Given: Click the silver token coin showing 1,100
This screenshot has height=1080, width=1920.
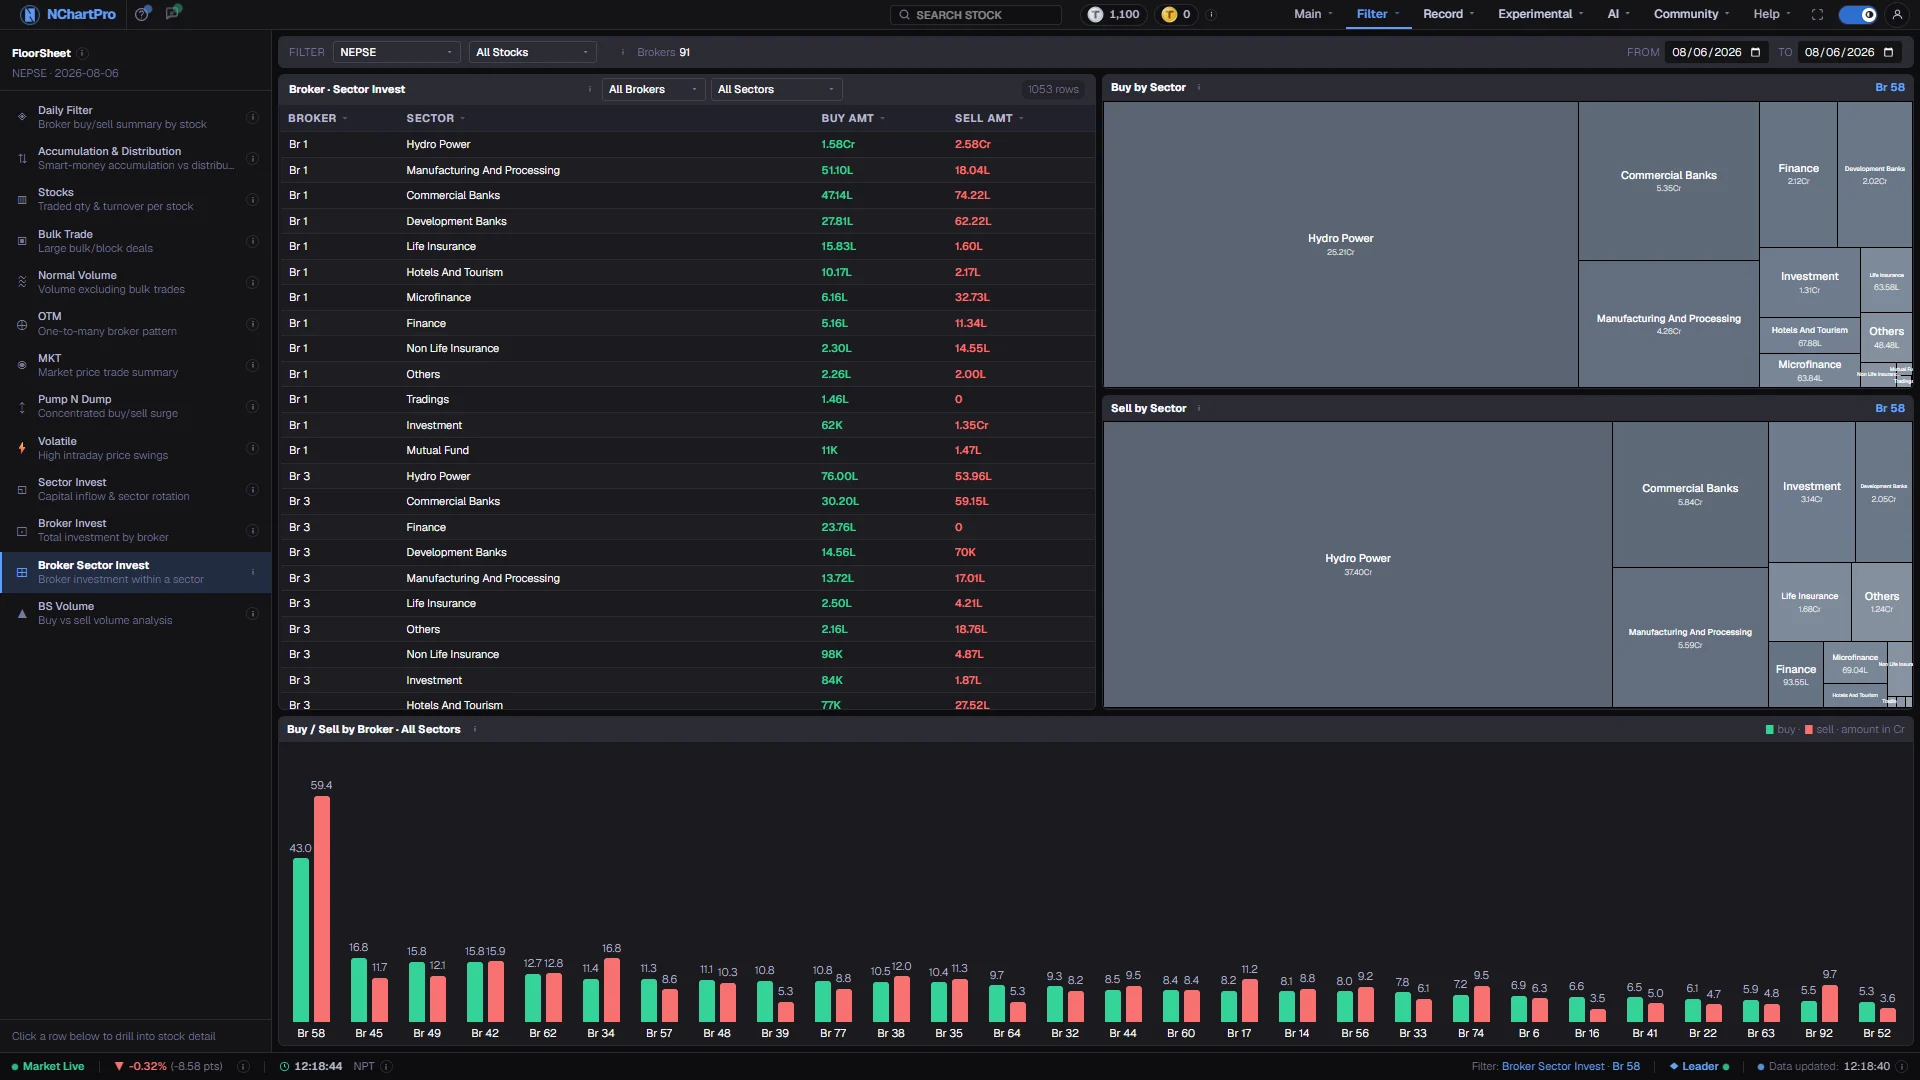Looking at the screenshot, I should (x=1095, y=14).
